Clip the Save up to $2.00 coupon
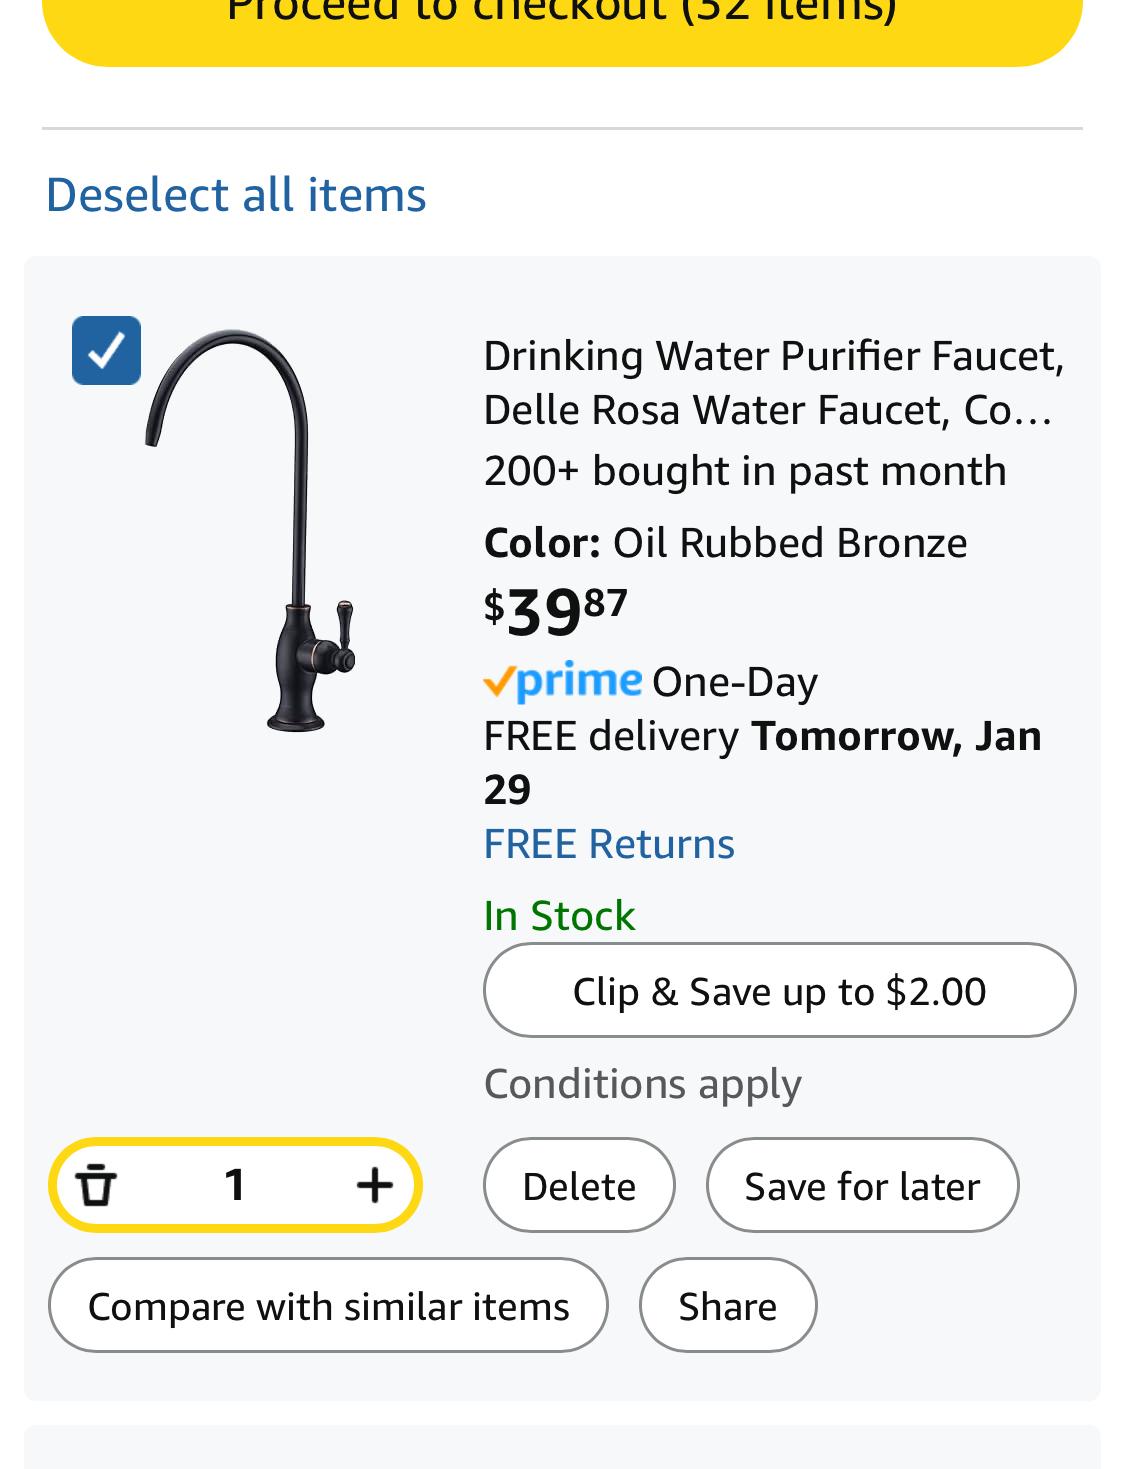The width and height of the screenshot is (1125, 1469). tap(779, 991)
